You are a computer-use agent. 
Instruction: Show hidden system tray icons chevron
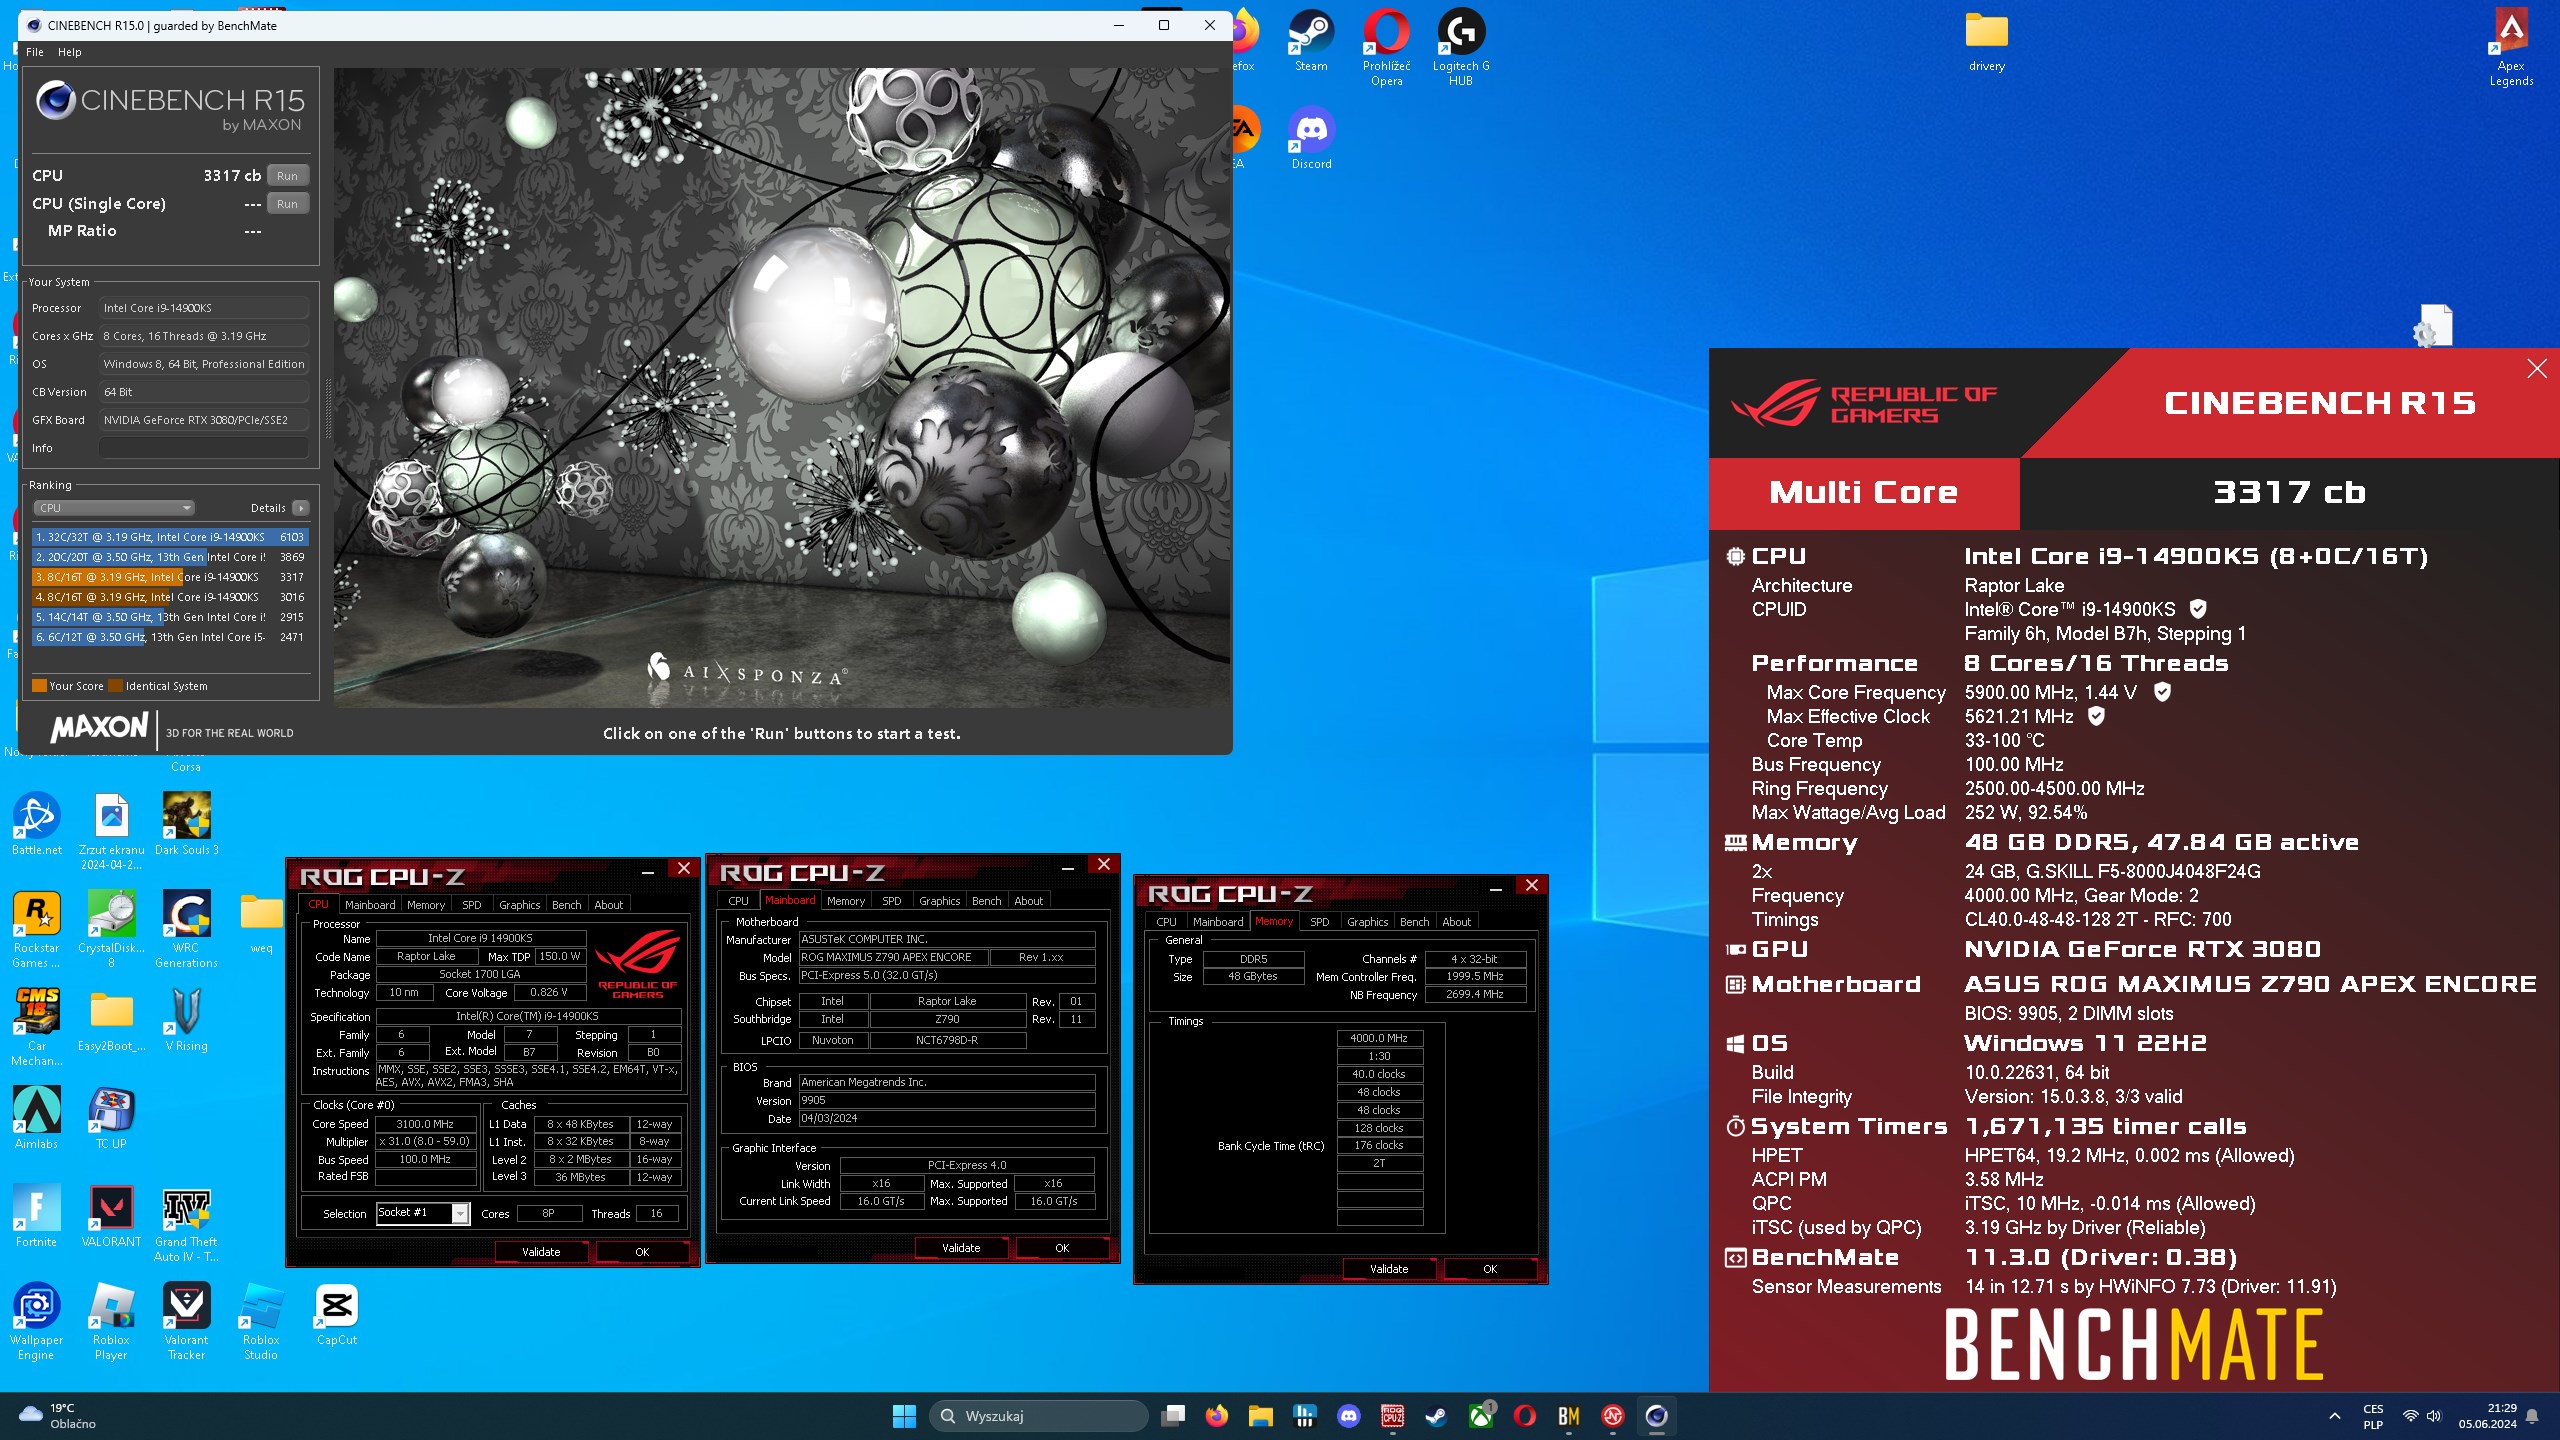coord(2334,1416)
